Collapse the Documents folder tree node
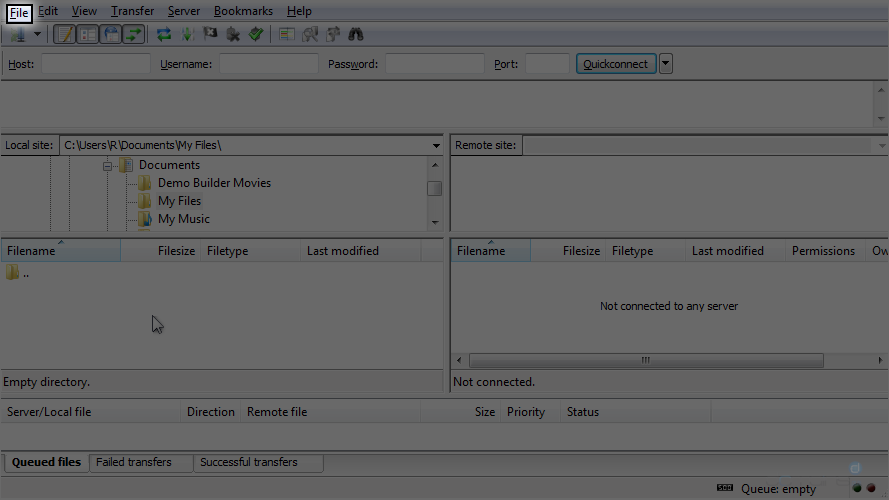Screen dimensions: 889x500 point(107,166)
